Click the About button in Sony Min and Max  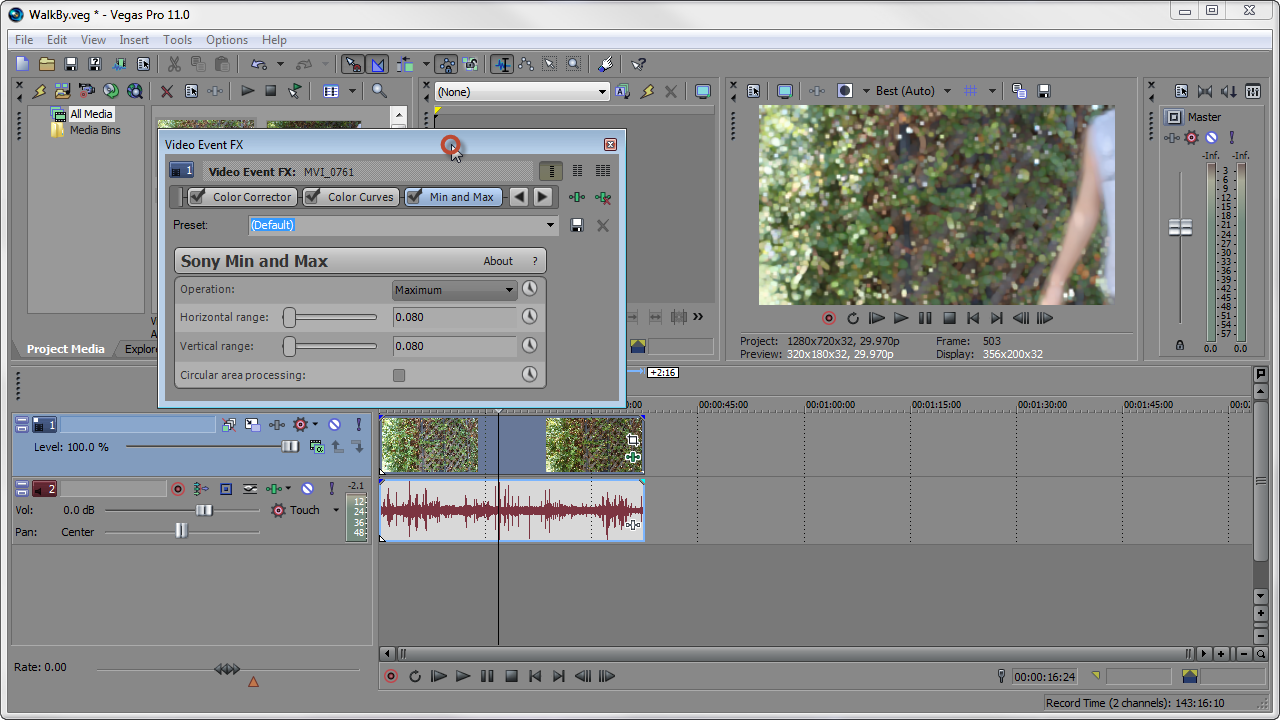(498, 261)
